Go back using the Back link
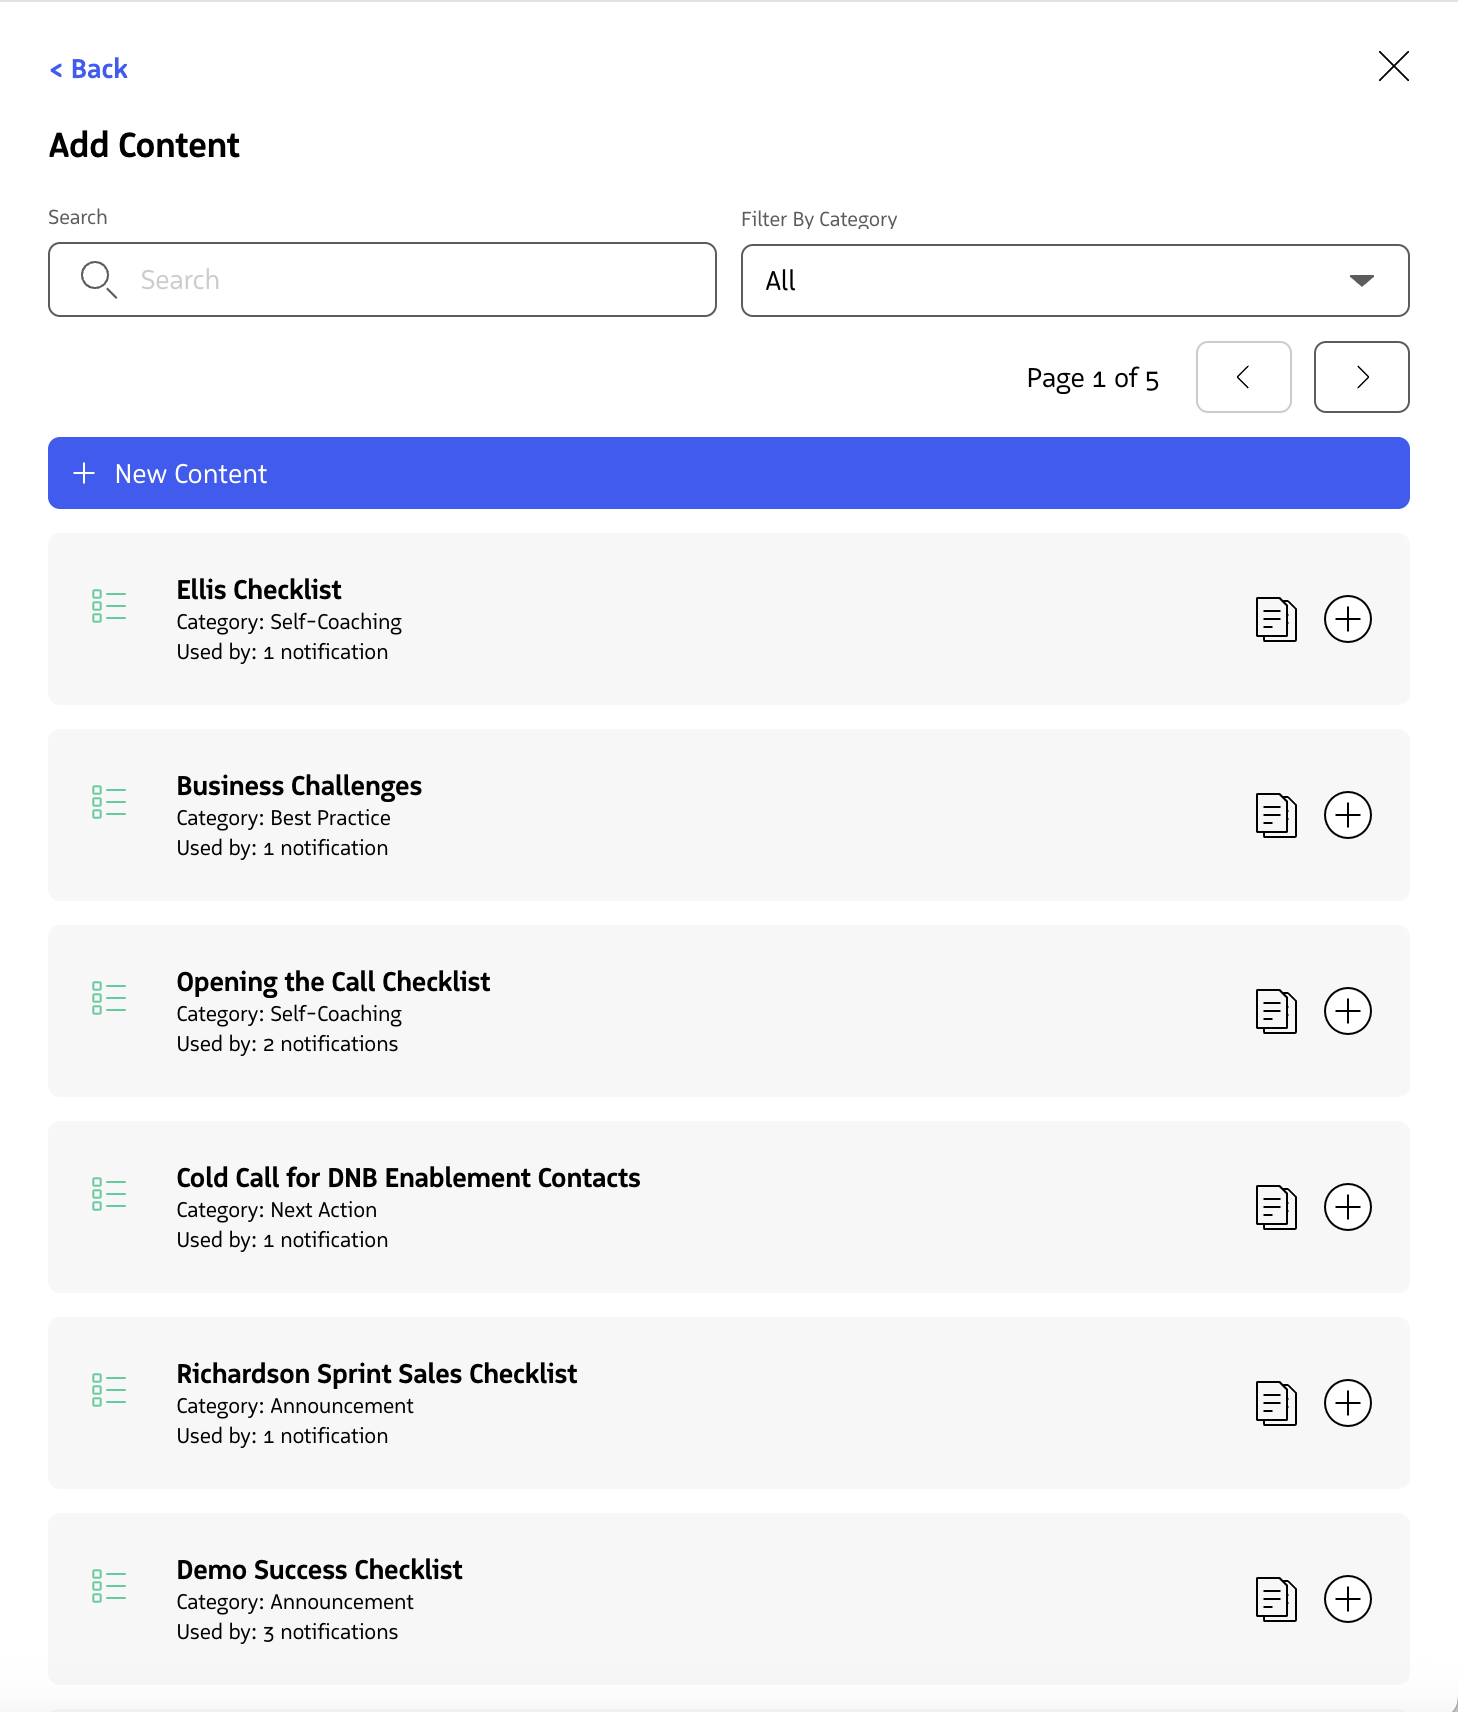The height and width of the screenshot is (1712, 1458). point(89,69)
